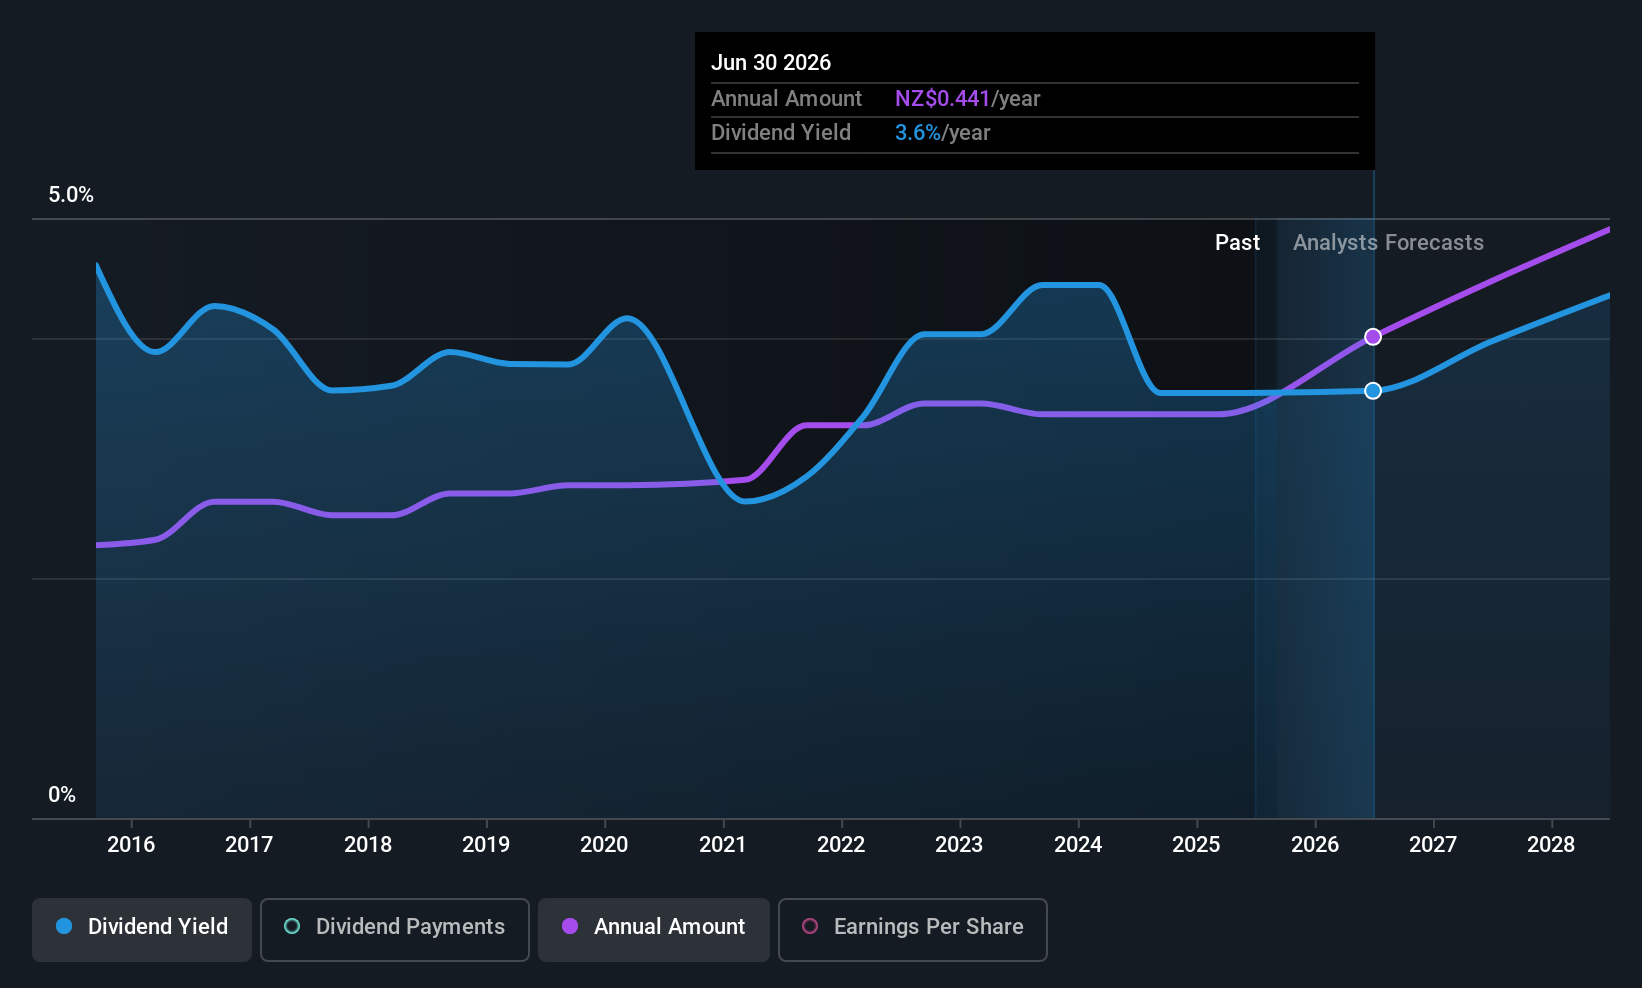Click the blue Dividend Yield data point
1642x988 pixels.
1373,391
